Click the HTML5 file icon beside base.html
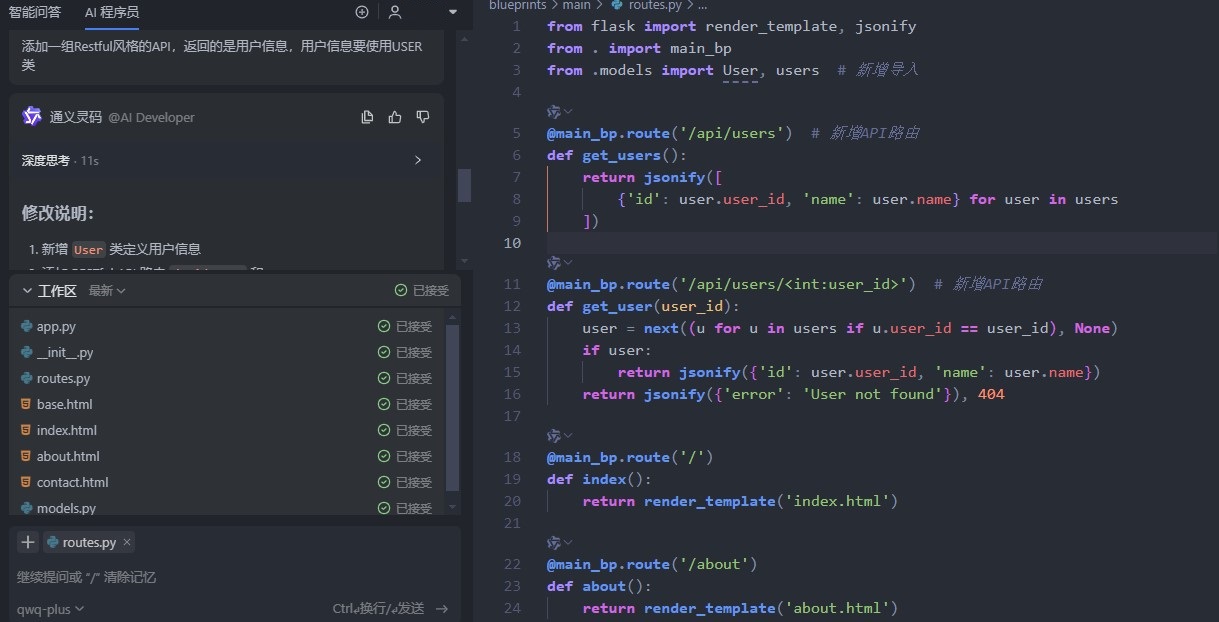Viewport: 1219px width, 622px height. [26, 404]
